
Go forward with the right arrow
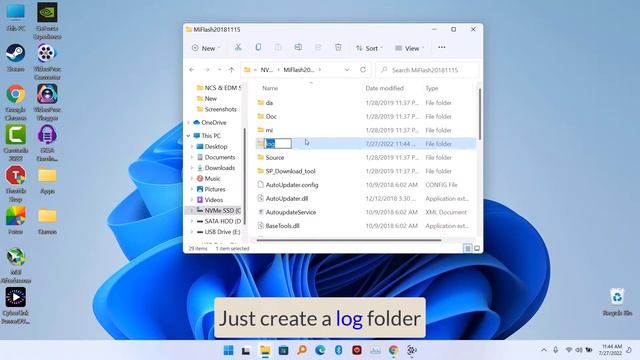tap(207, 70)
